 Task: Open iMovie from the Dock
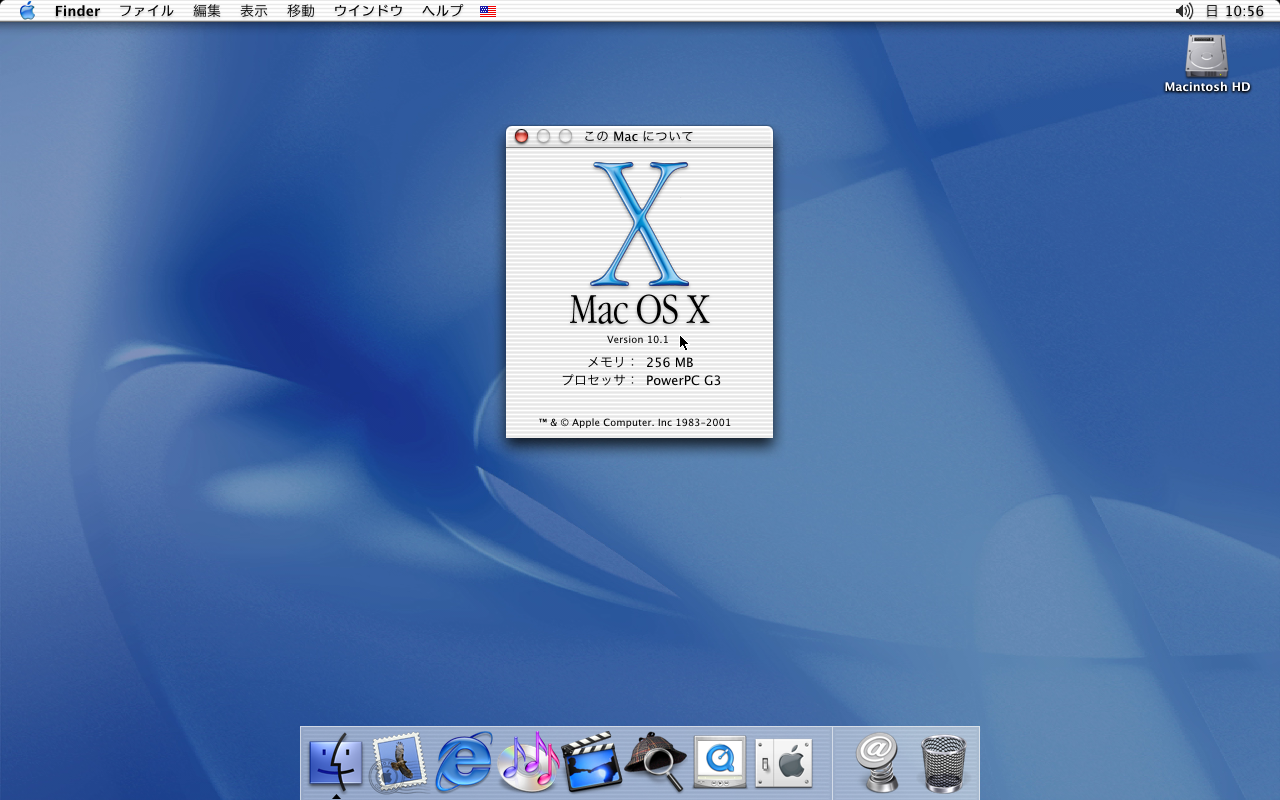(x=592, y=763)
